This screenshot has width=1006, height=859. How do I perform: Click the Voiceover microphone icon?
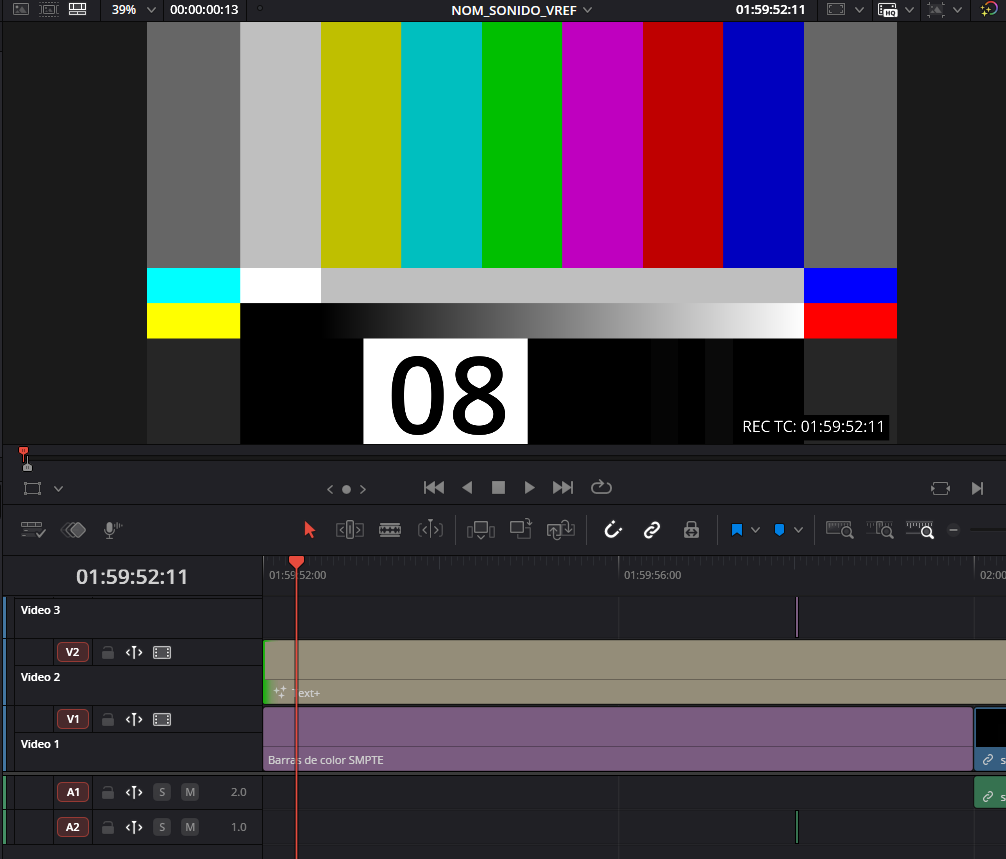[x=112, y=530]
